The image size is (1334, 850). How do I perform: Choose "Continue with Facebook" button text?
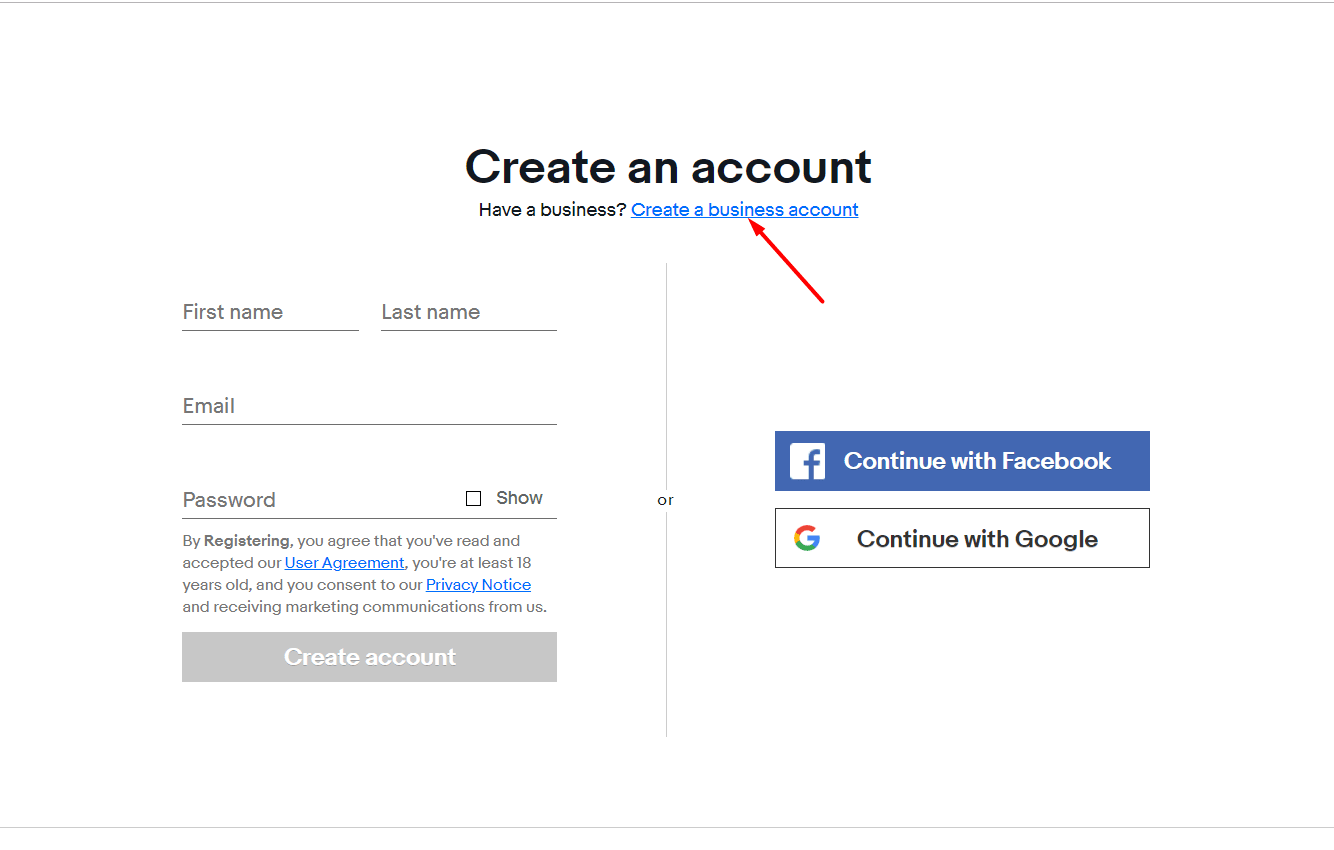(977, 461)
